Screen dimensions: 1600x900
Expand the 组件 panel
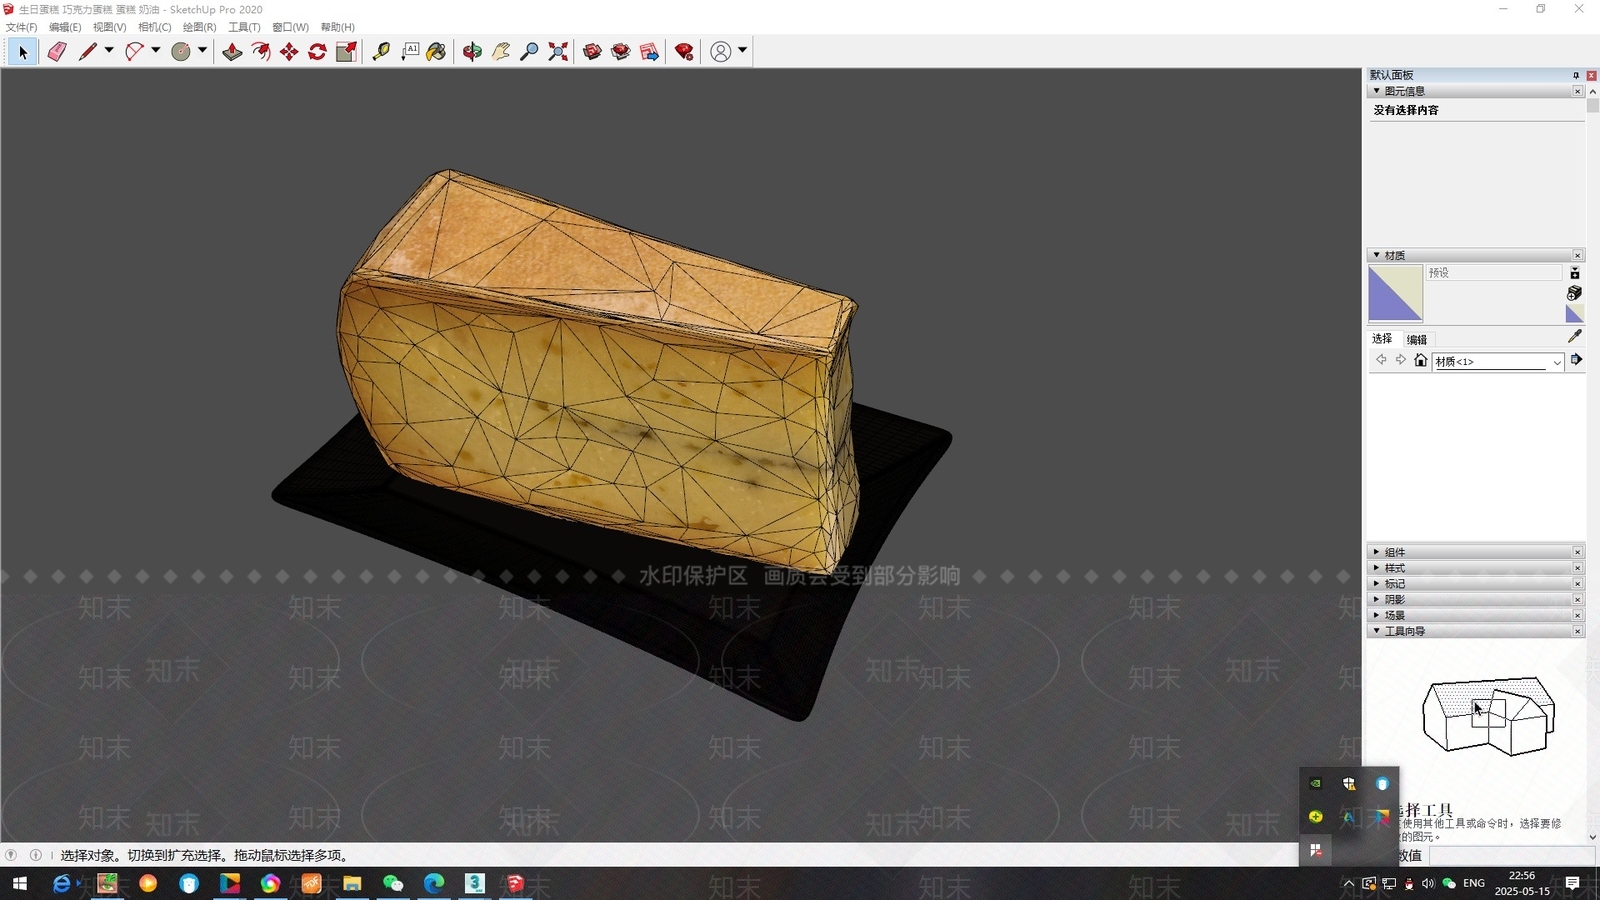[1377, 552]
